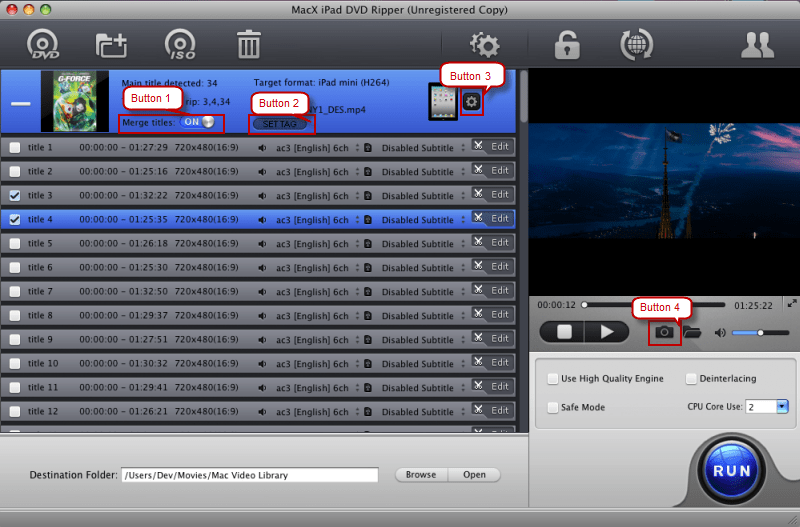This screenshot has height=527, width=800.
Task: Click the scissors icon on title 12 row
Action: point(478,410)
